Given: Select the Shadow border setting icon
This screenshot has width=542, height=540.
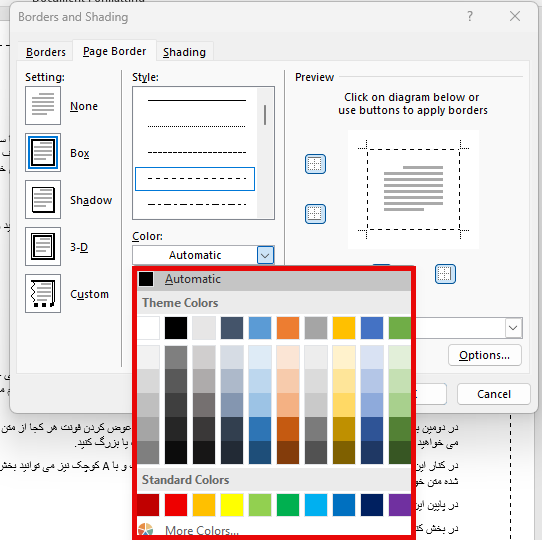Looking at the screenshot, I should 43,199.
